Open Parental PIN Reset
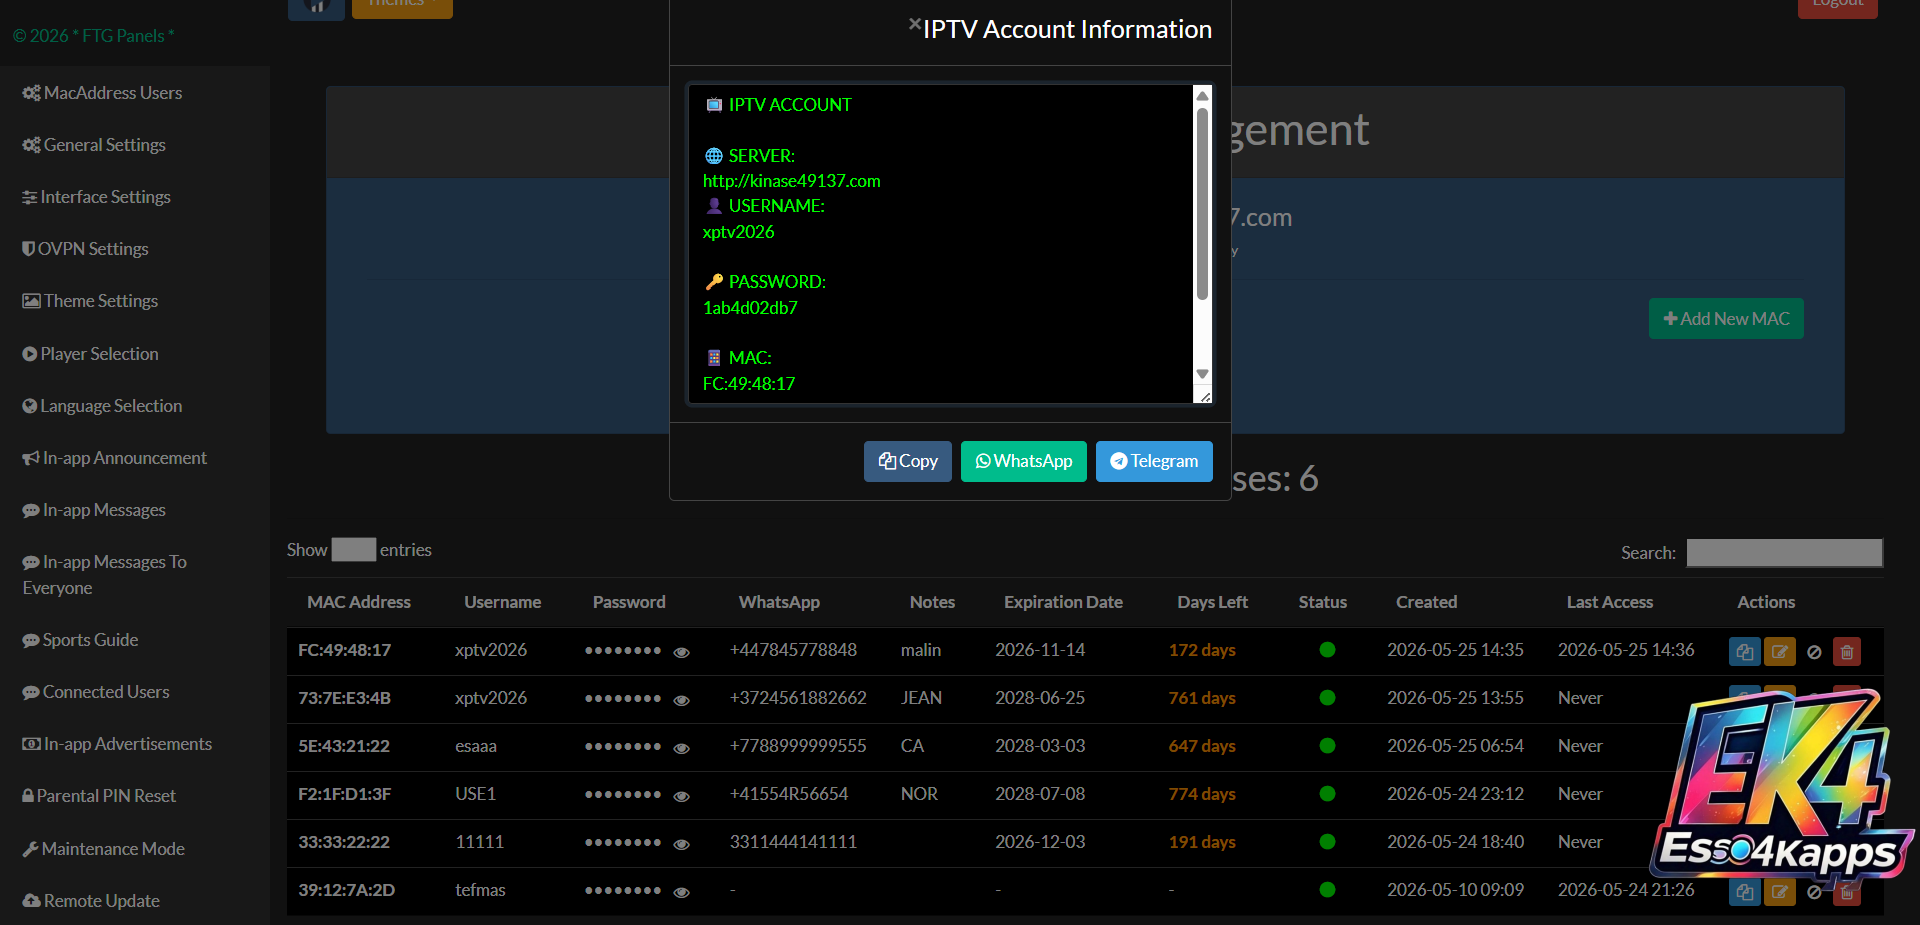This screenshot has width=1920, height=925. point(99,796)
